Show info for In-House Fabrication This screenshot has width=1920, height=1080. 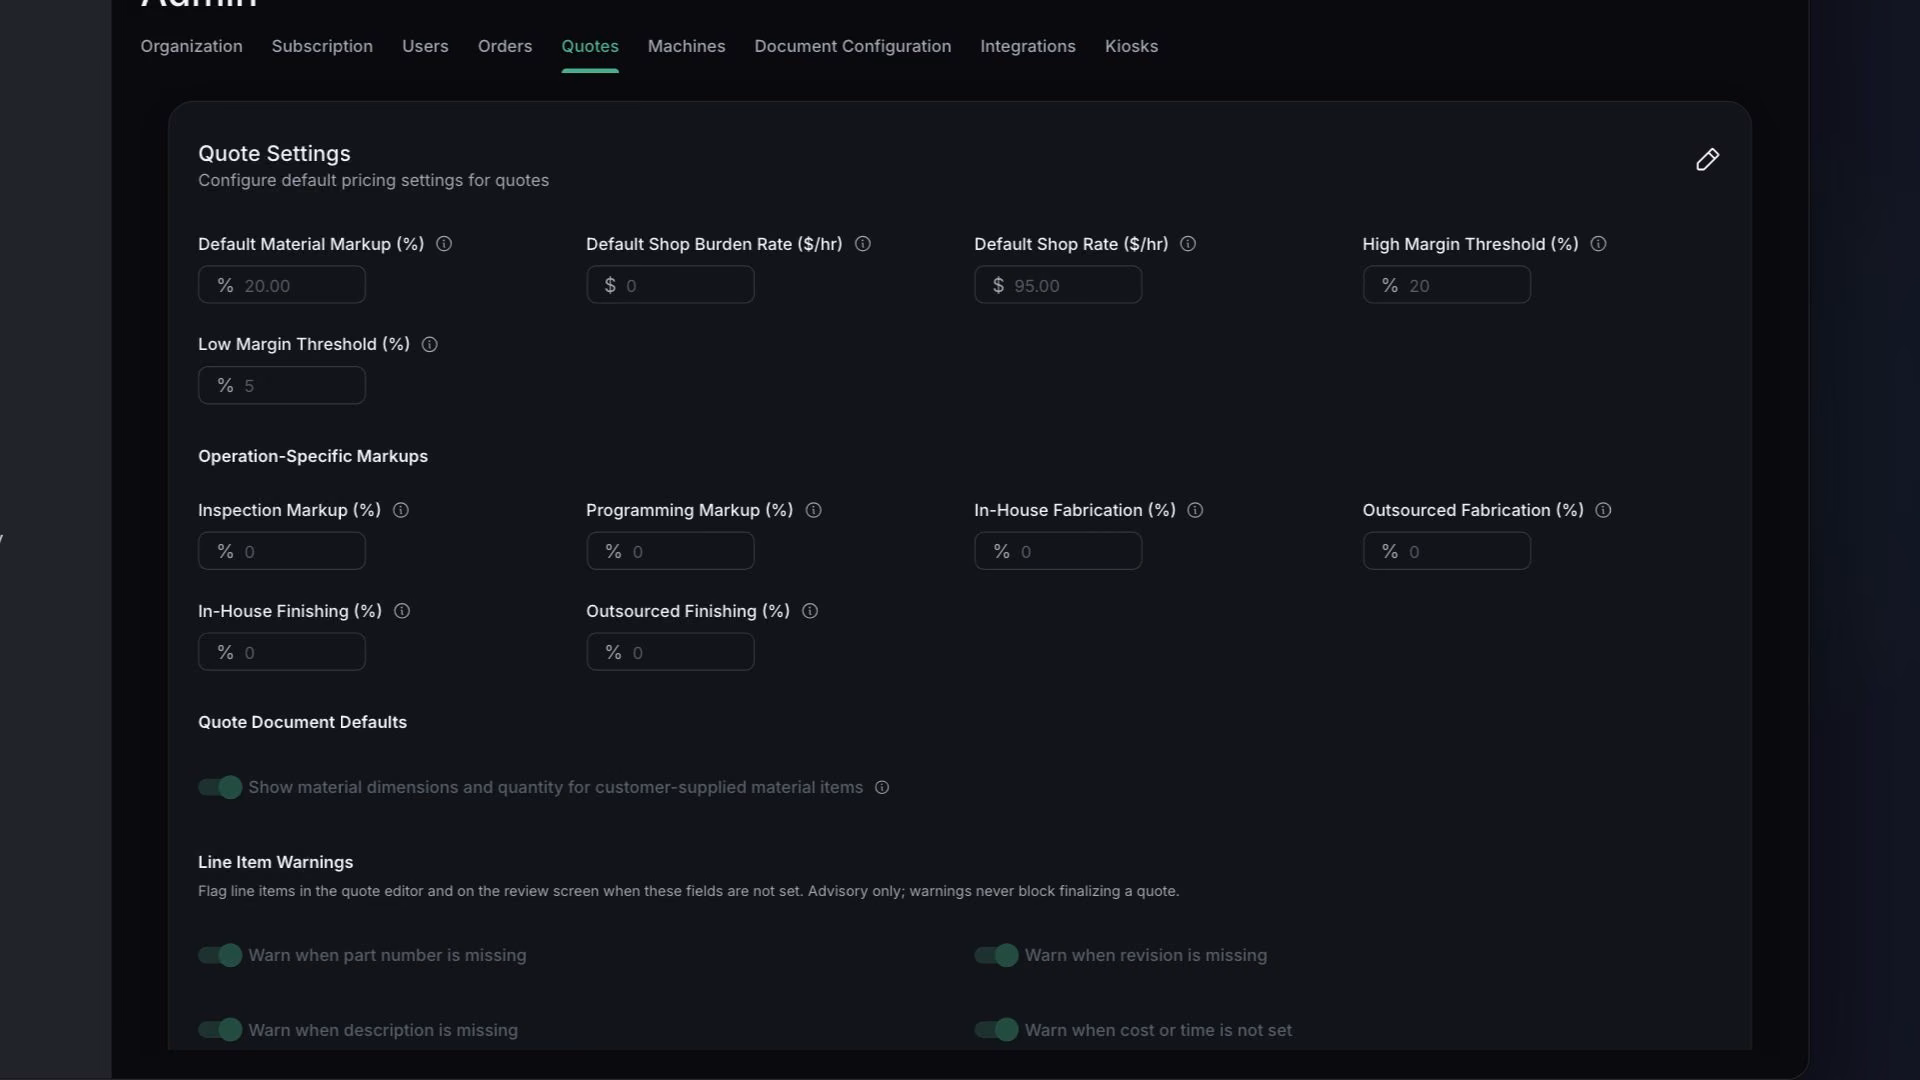1195,510
